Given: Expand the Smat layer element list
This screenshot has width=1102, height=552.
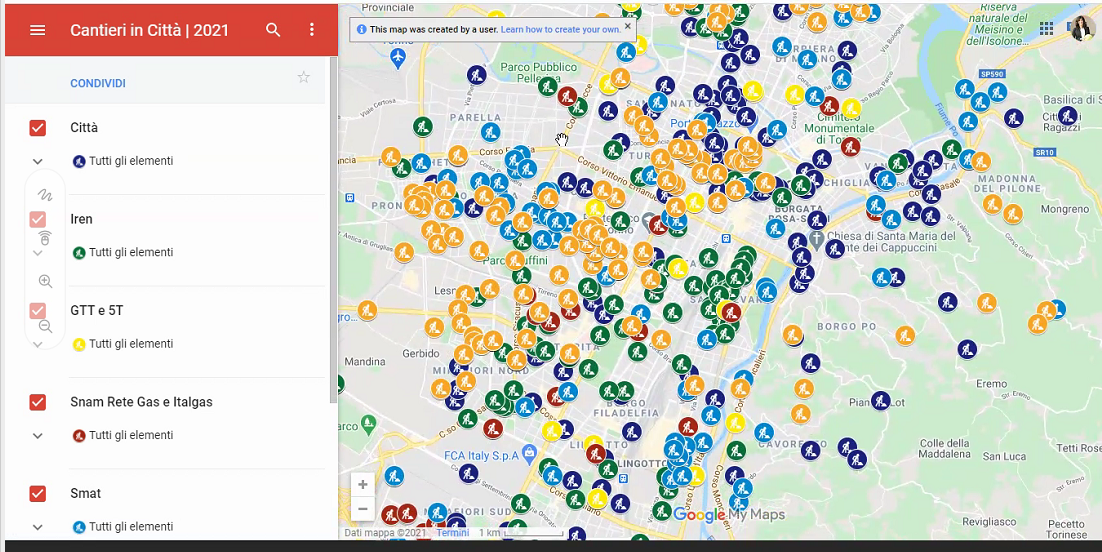Looking at the screenshot, I should [x=38, y=526].
